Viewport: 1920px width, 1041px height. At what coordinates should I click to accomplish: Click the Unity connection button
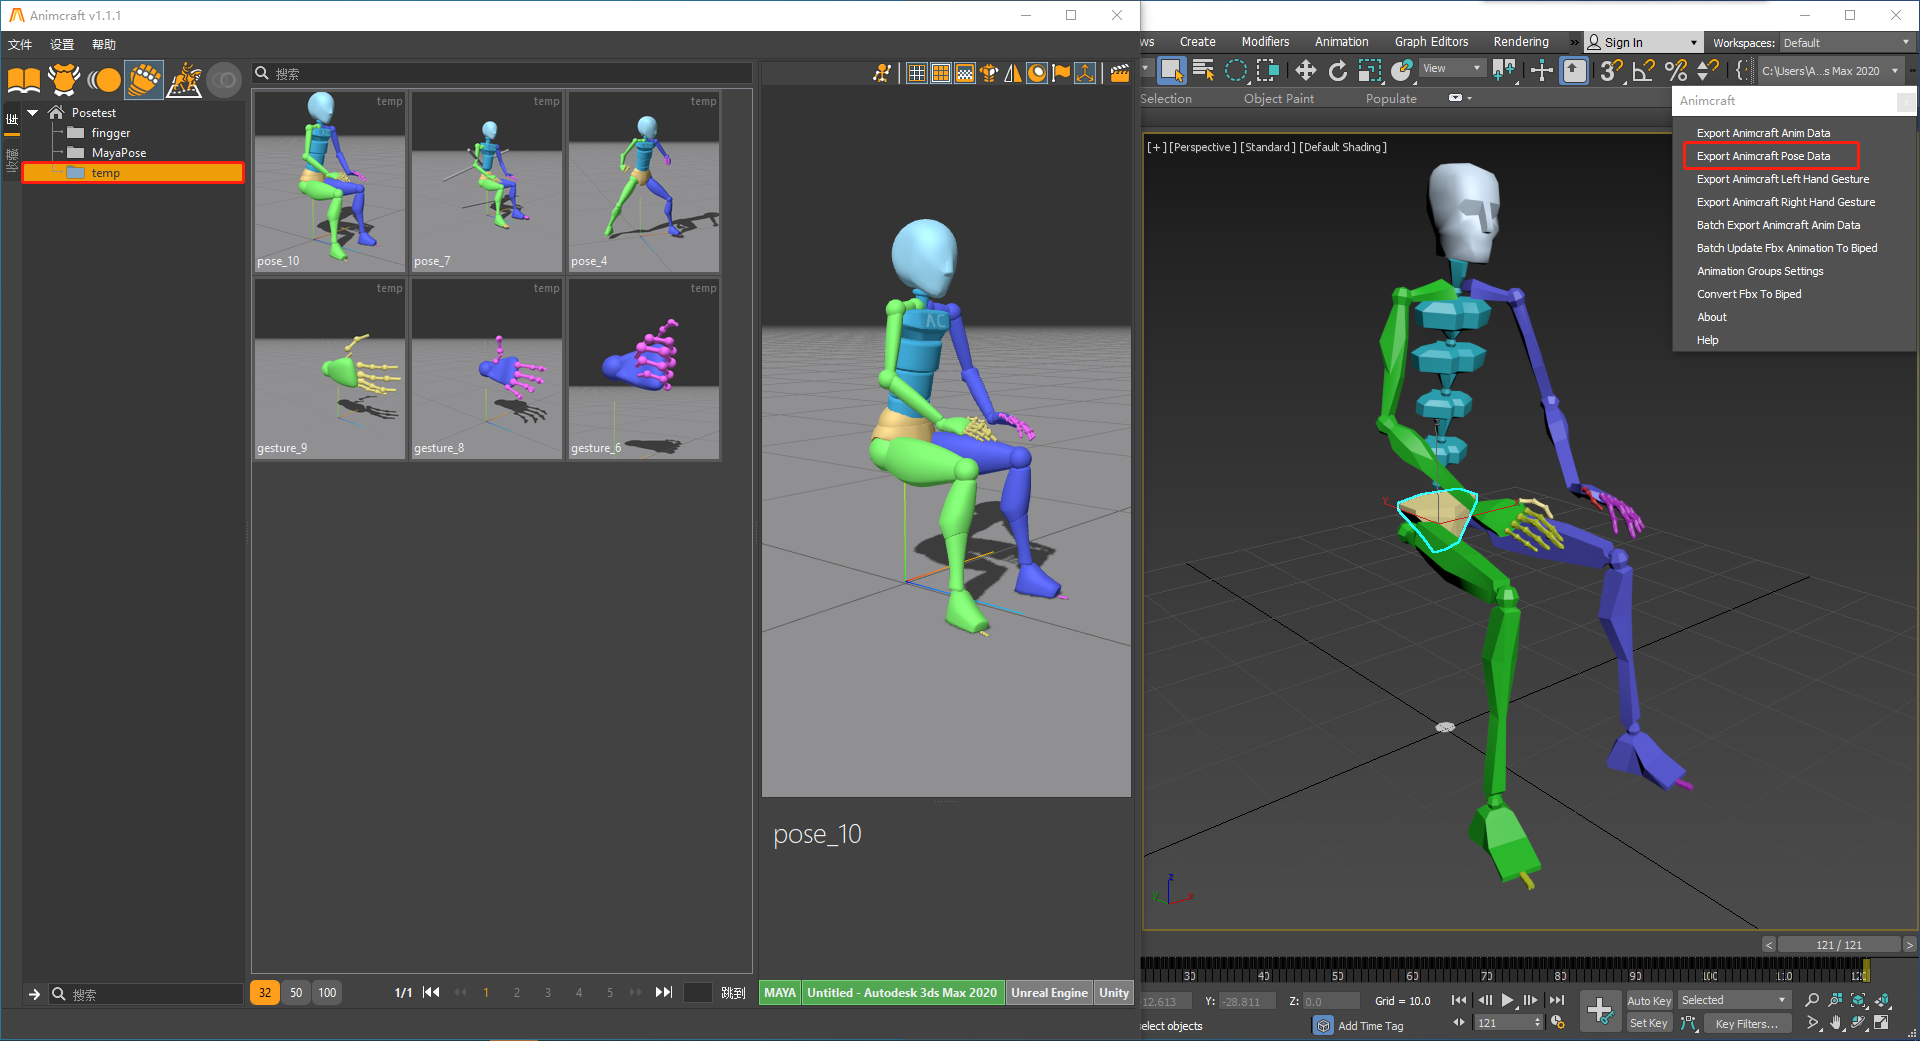coord(1114,993)
